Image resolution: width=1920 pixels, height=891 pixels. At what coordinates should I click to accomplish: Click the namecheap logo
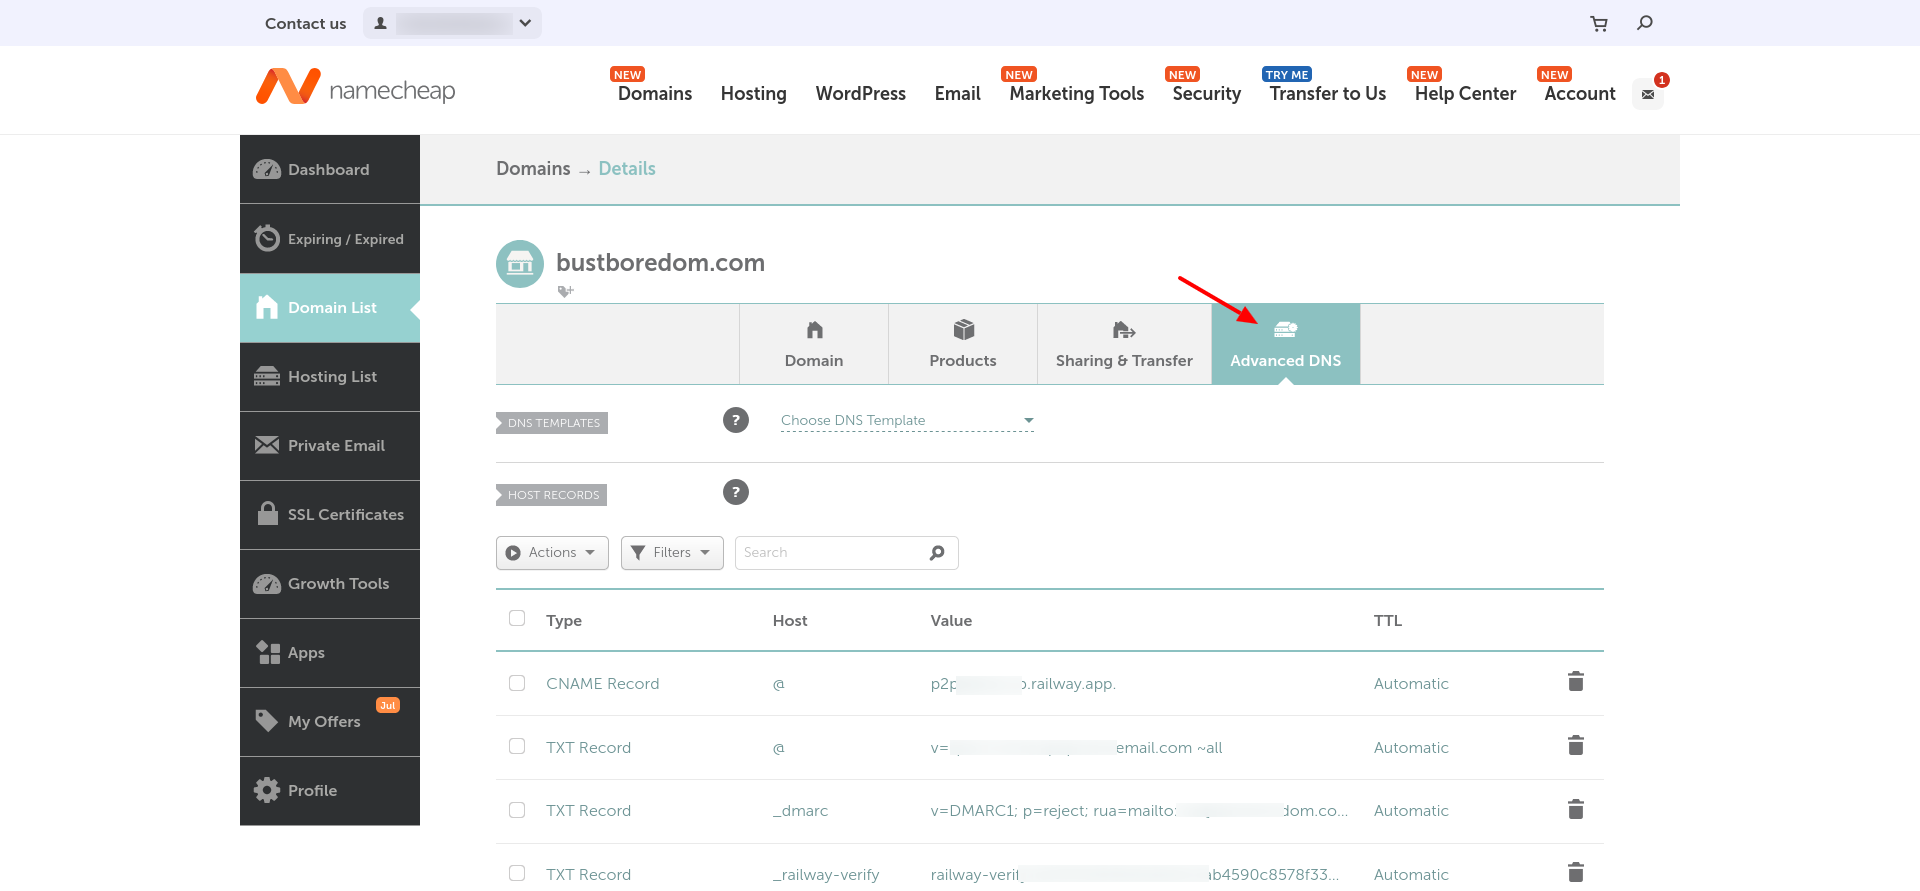tap(355, 88)
